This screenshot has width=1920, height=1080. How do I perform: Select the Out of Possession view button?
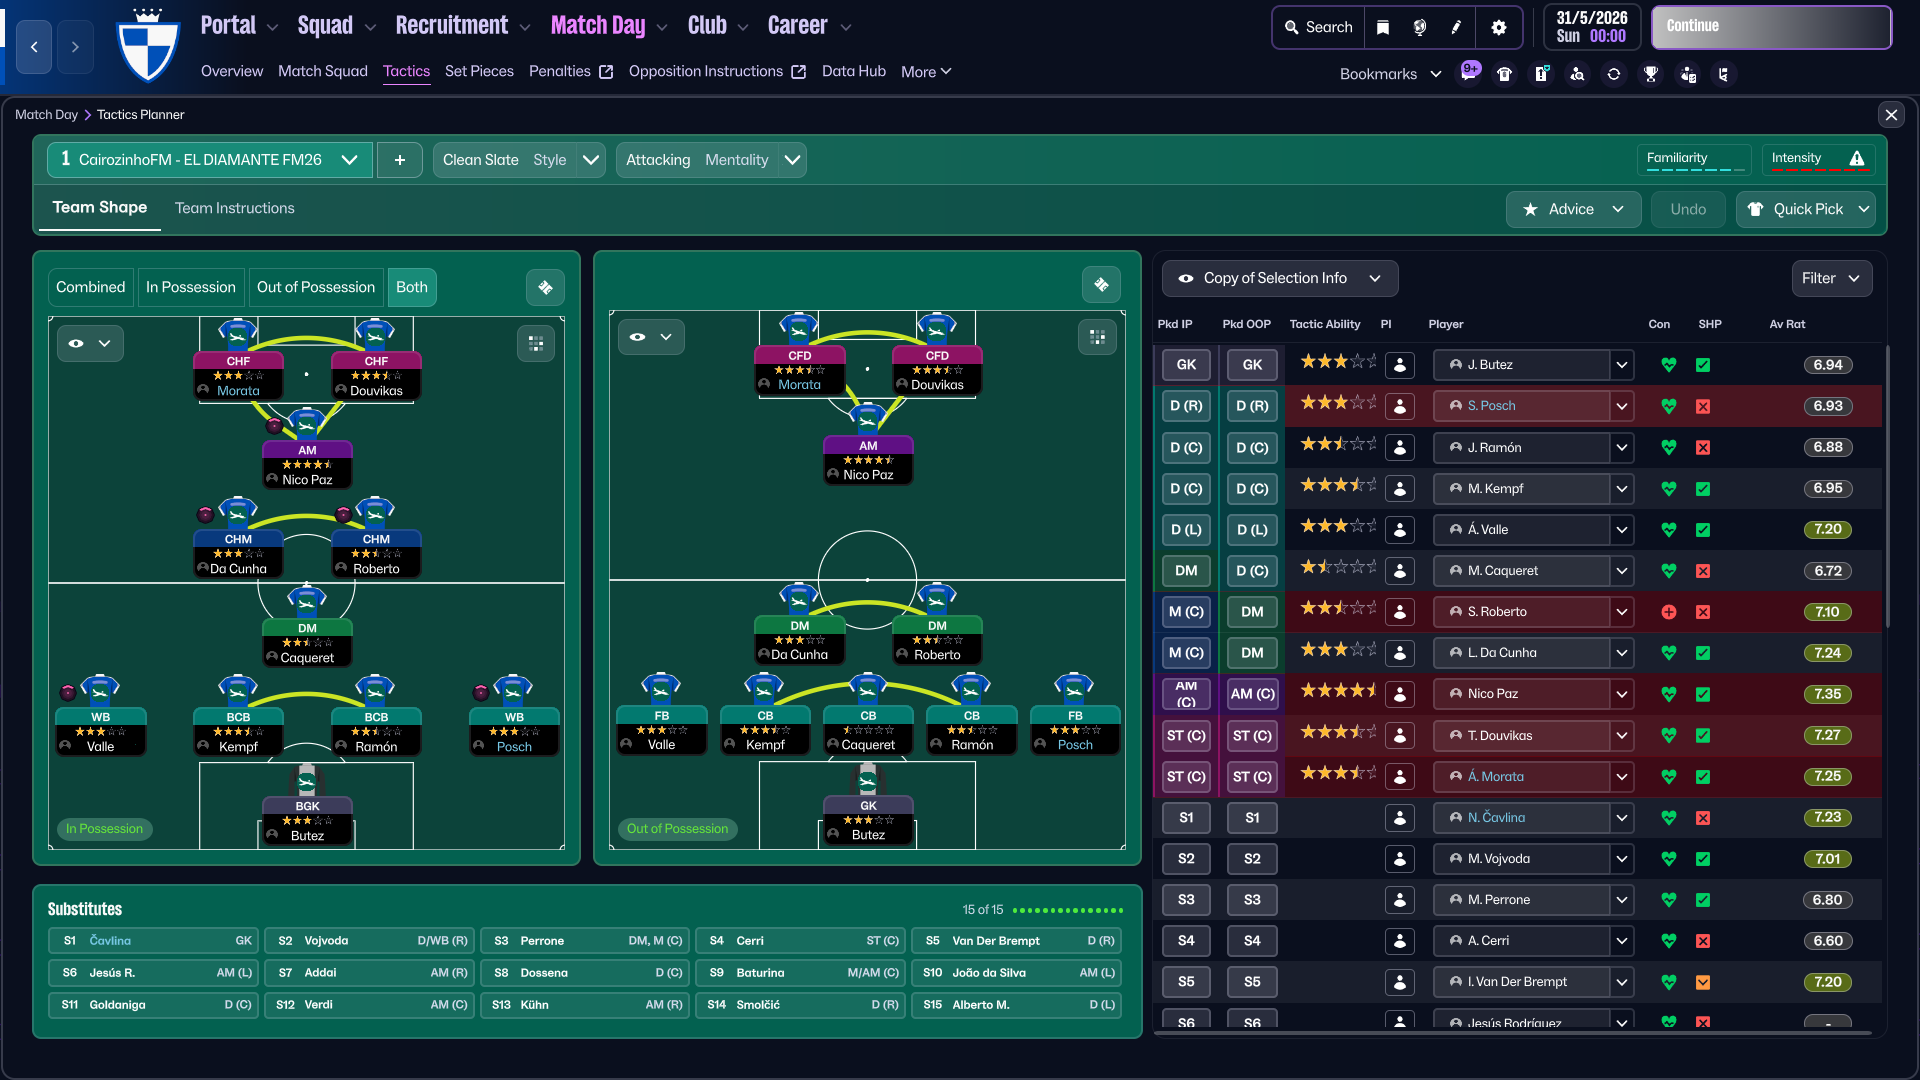pyautogui.click(x=315, y=287)
